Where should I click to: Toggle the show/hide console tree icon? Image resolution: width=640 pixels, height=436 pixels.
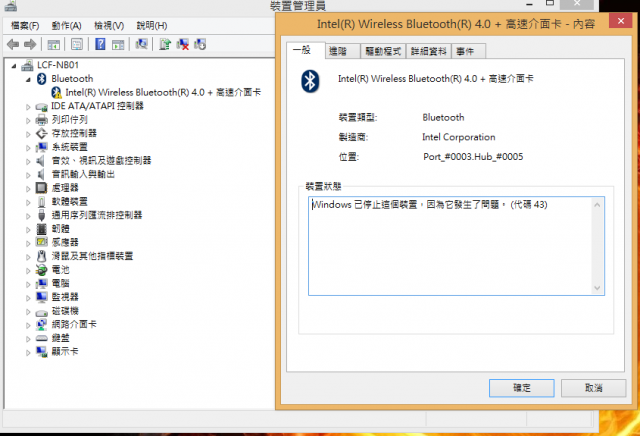pos(53,44)
